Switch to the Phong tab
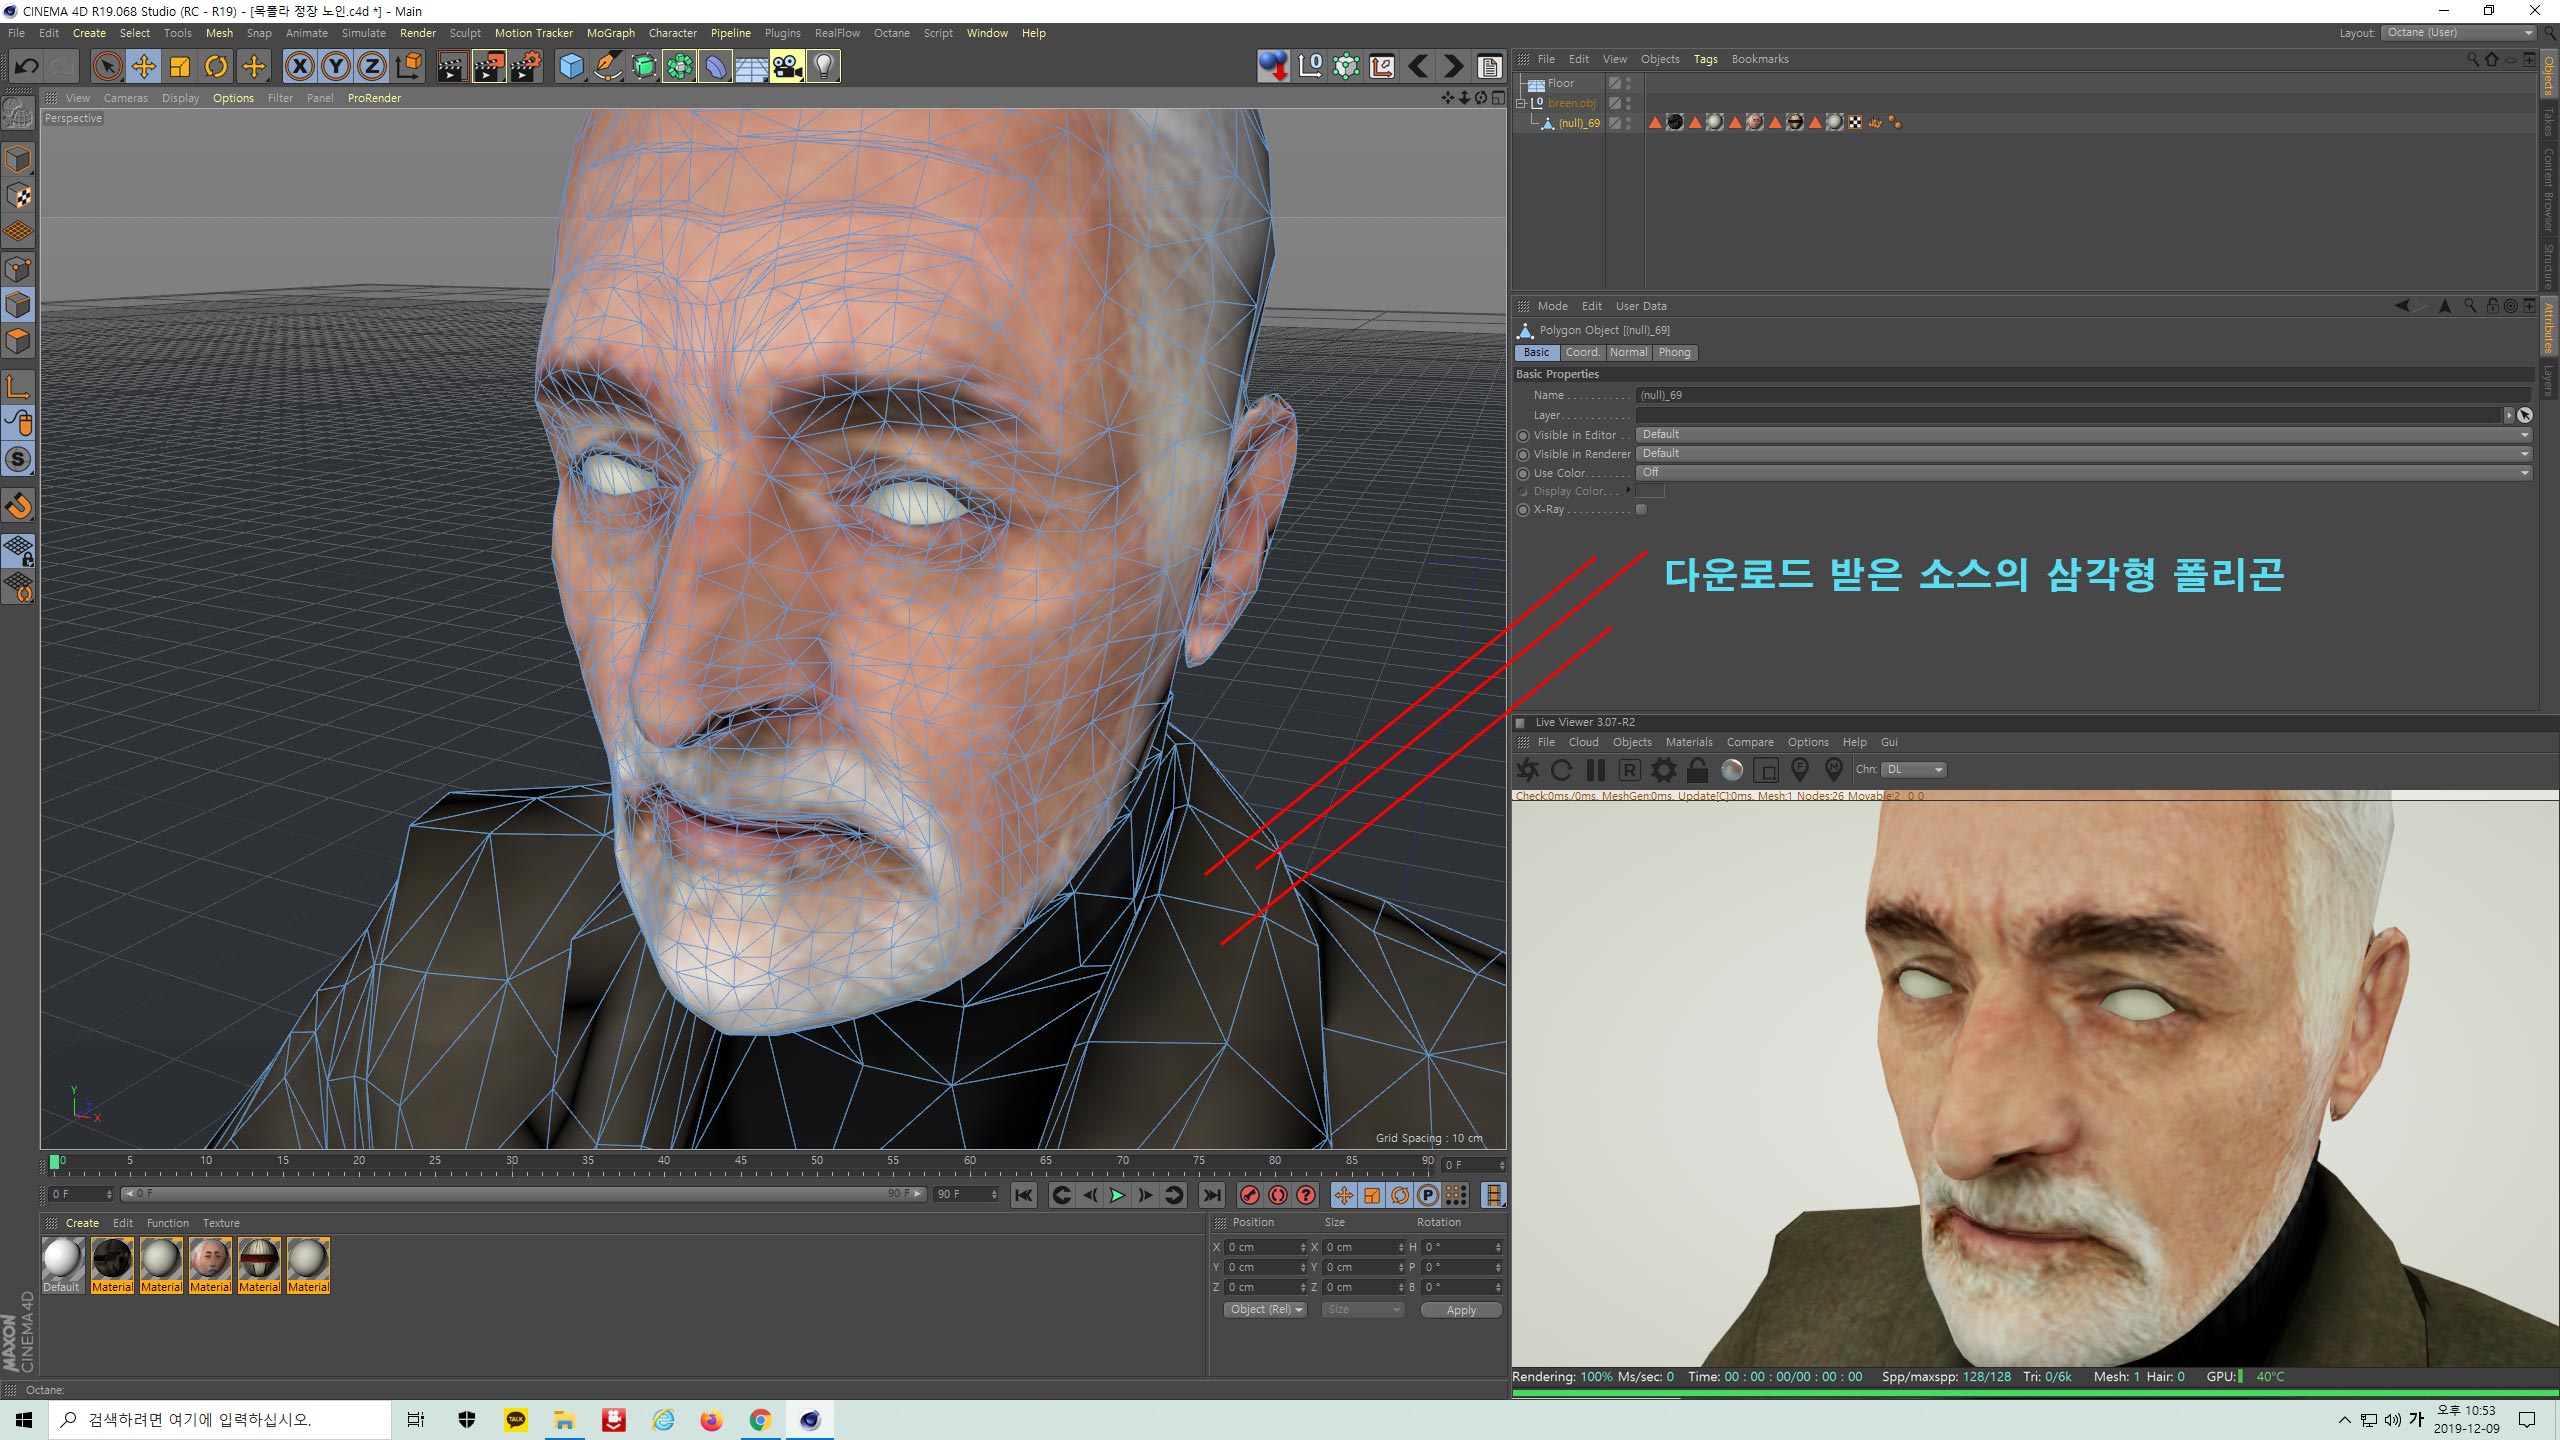This screenshot has width=2560, height=1440. click(x=1674, y=353)
